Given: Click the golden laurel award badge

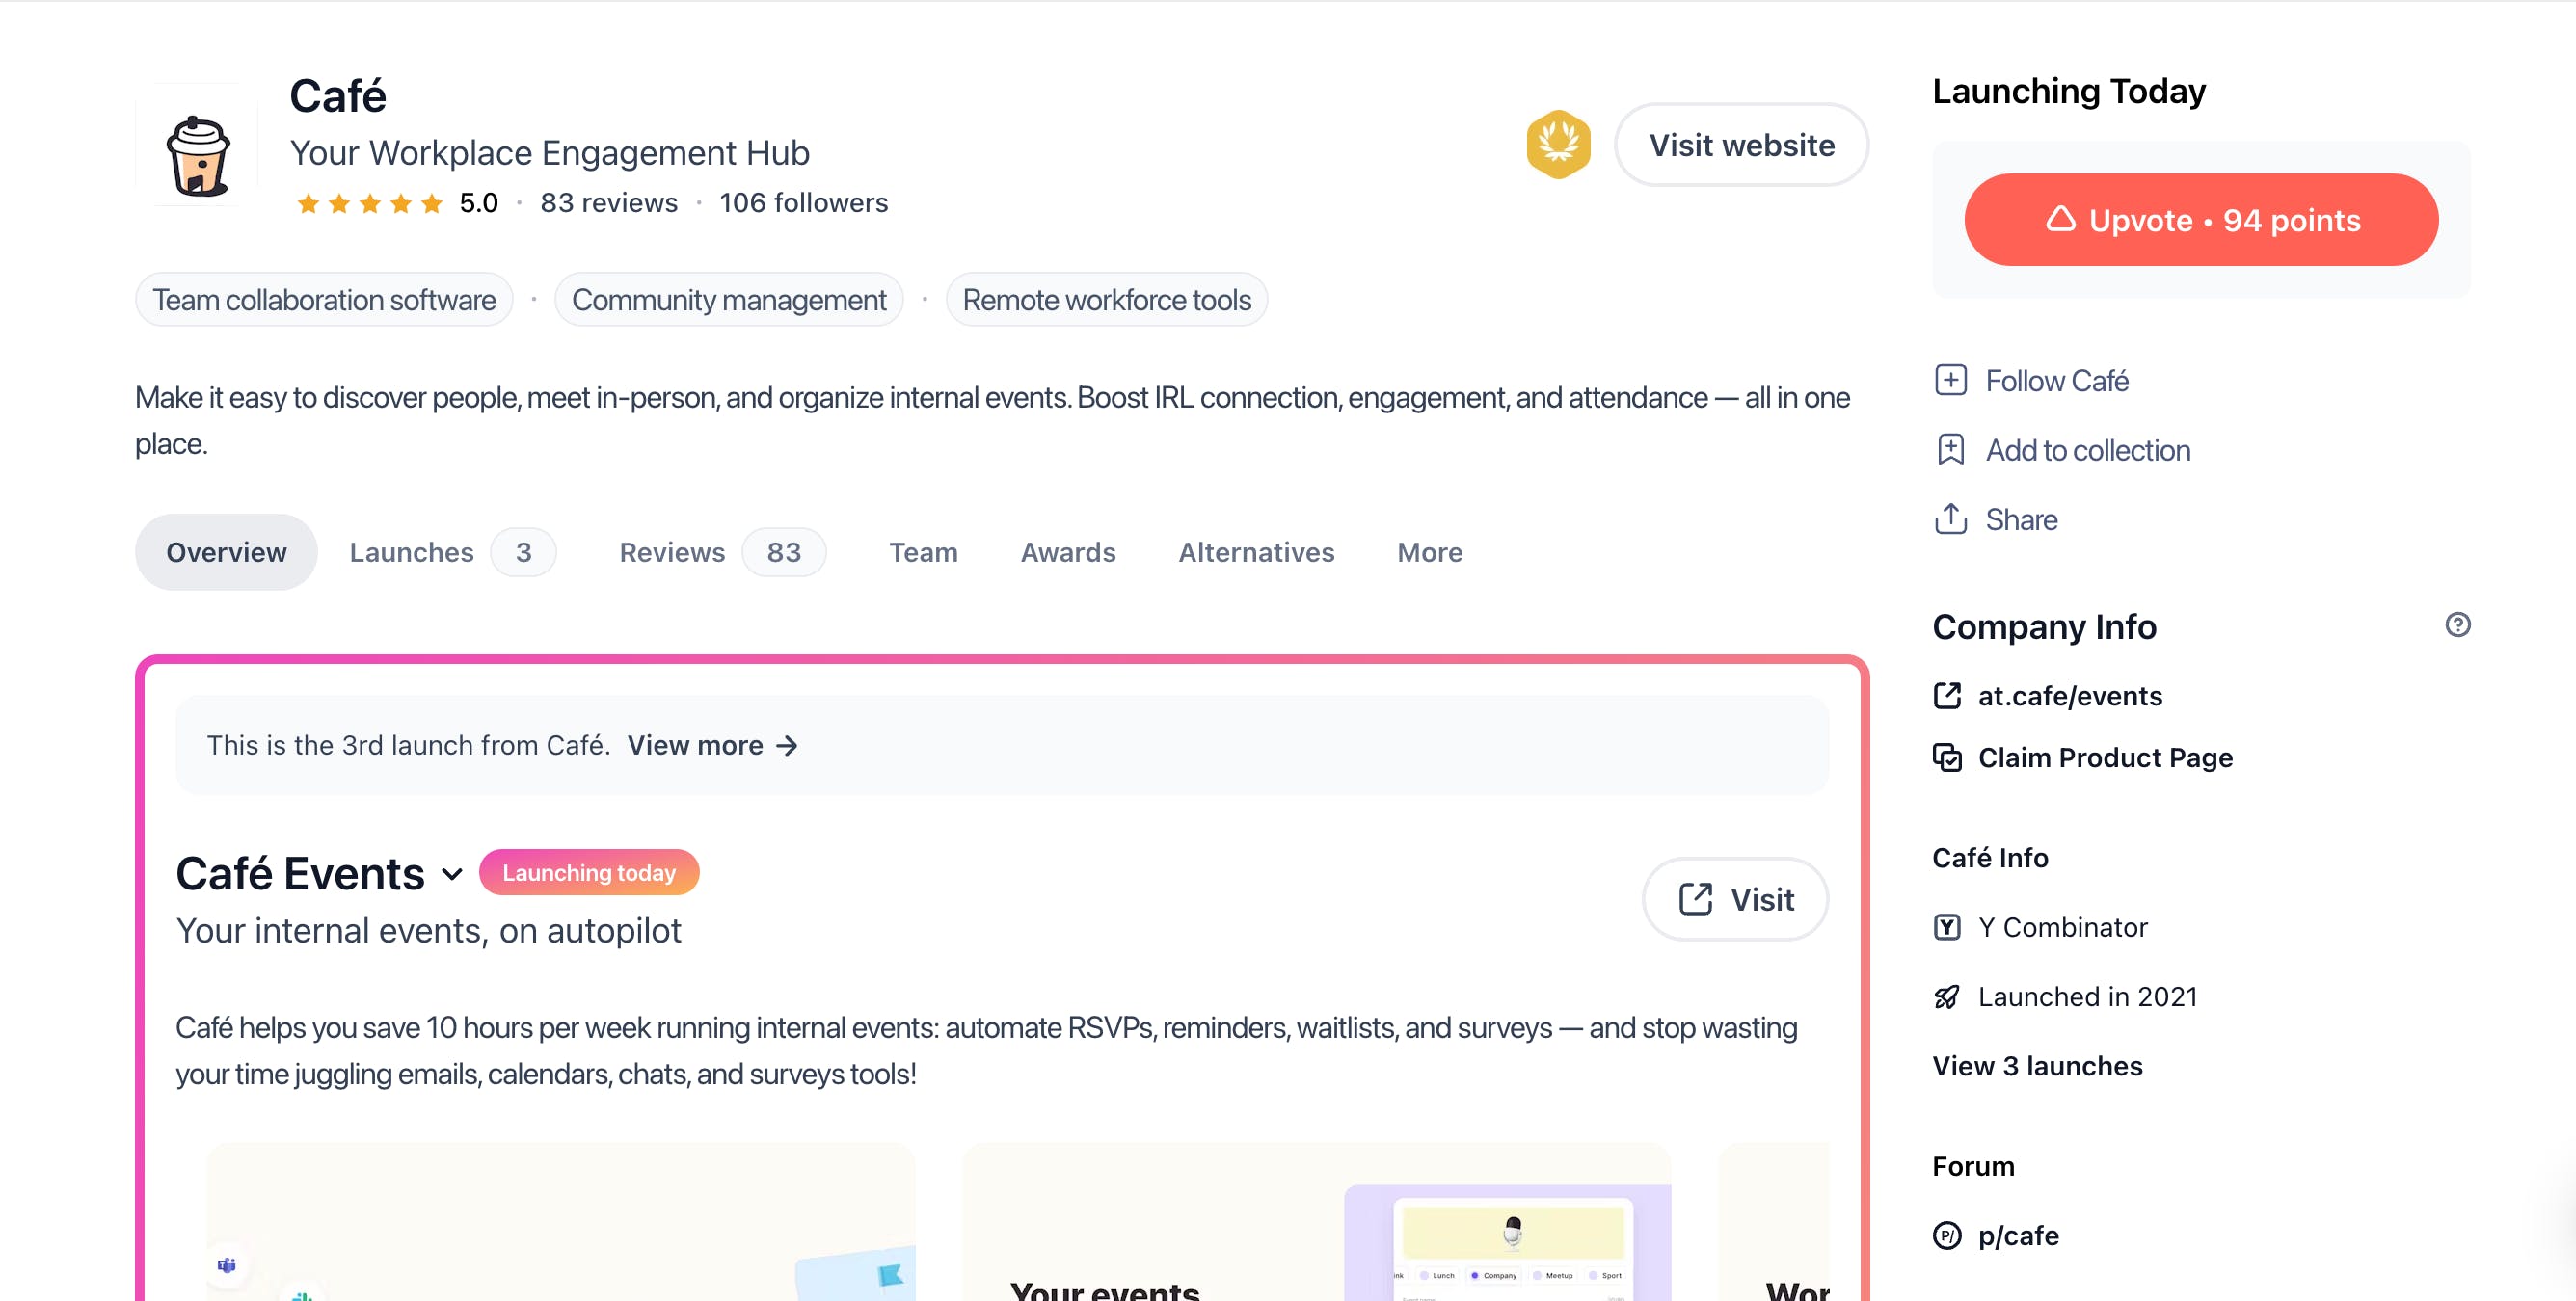Looking at the screenshot, I should point(1557,144).
